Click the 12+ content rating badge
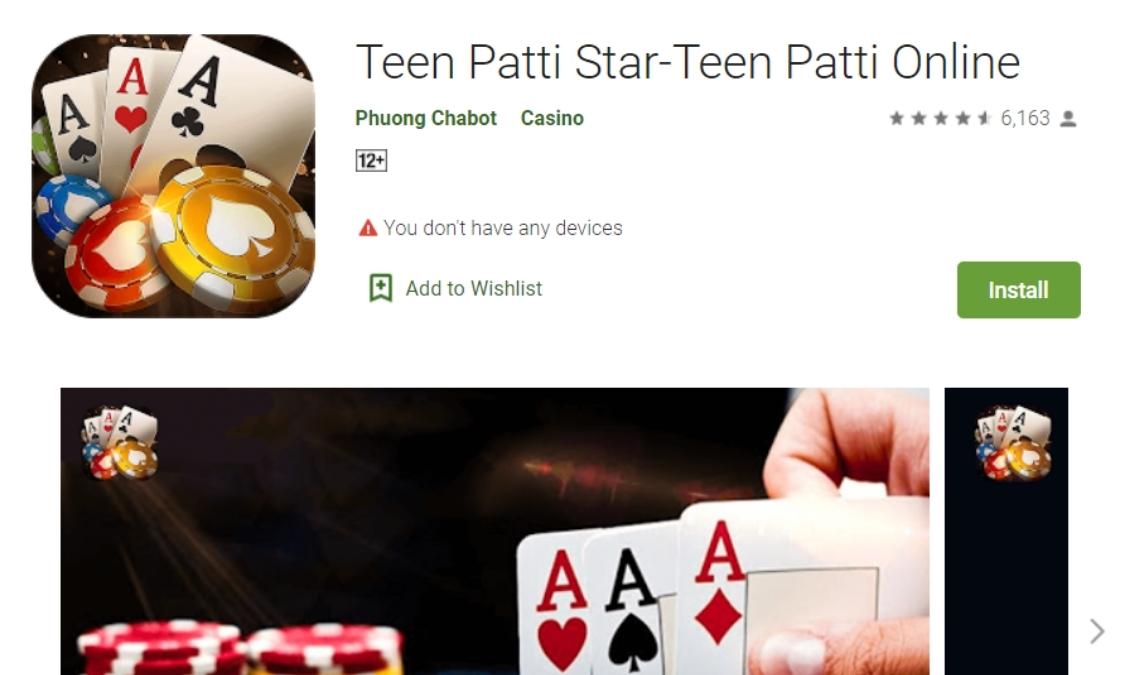This screenshot has height=675, width=1125. coord(371,160)
